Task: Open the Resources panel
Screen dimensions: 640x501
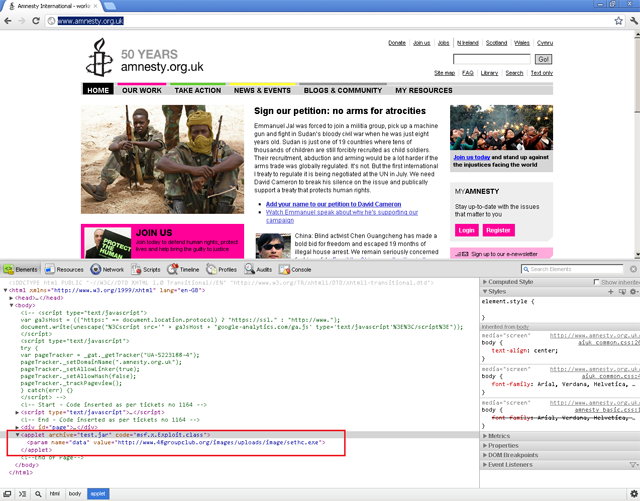Action: point(64,269)
